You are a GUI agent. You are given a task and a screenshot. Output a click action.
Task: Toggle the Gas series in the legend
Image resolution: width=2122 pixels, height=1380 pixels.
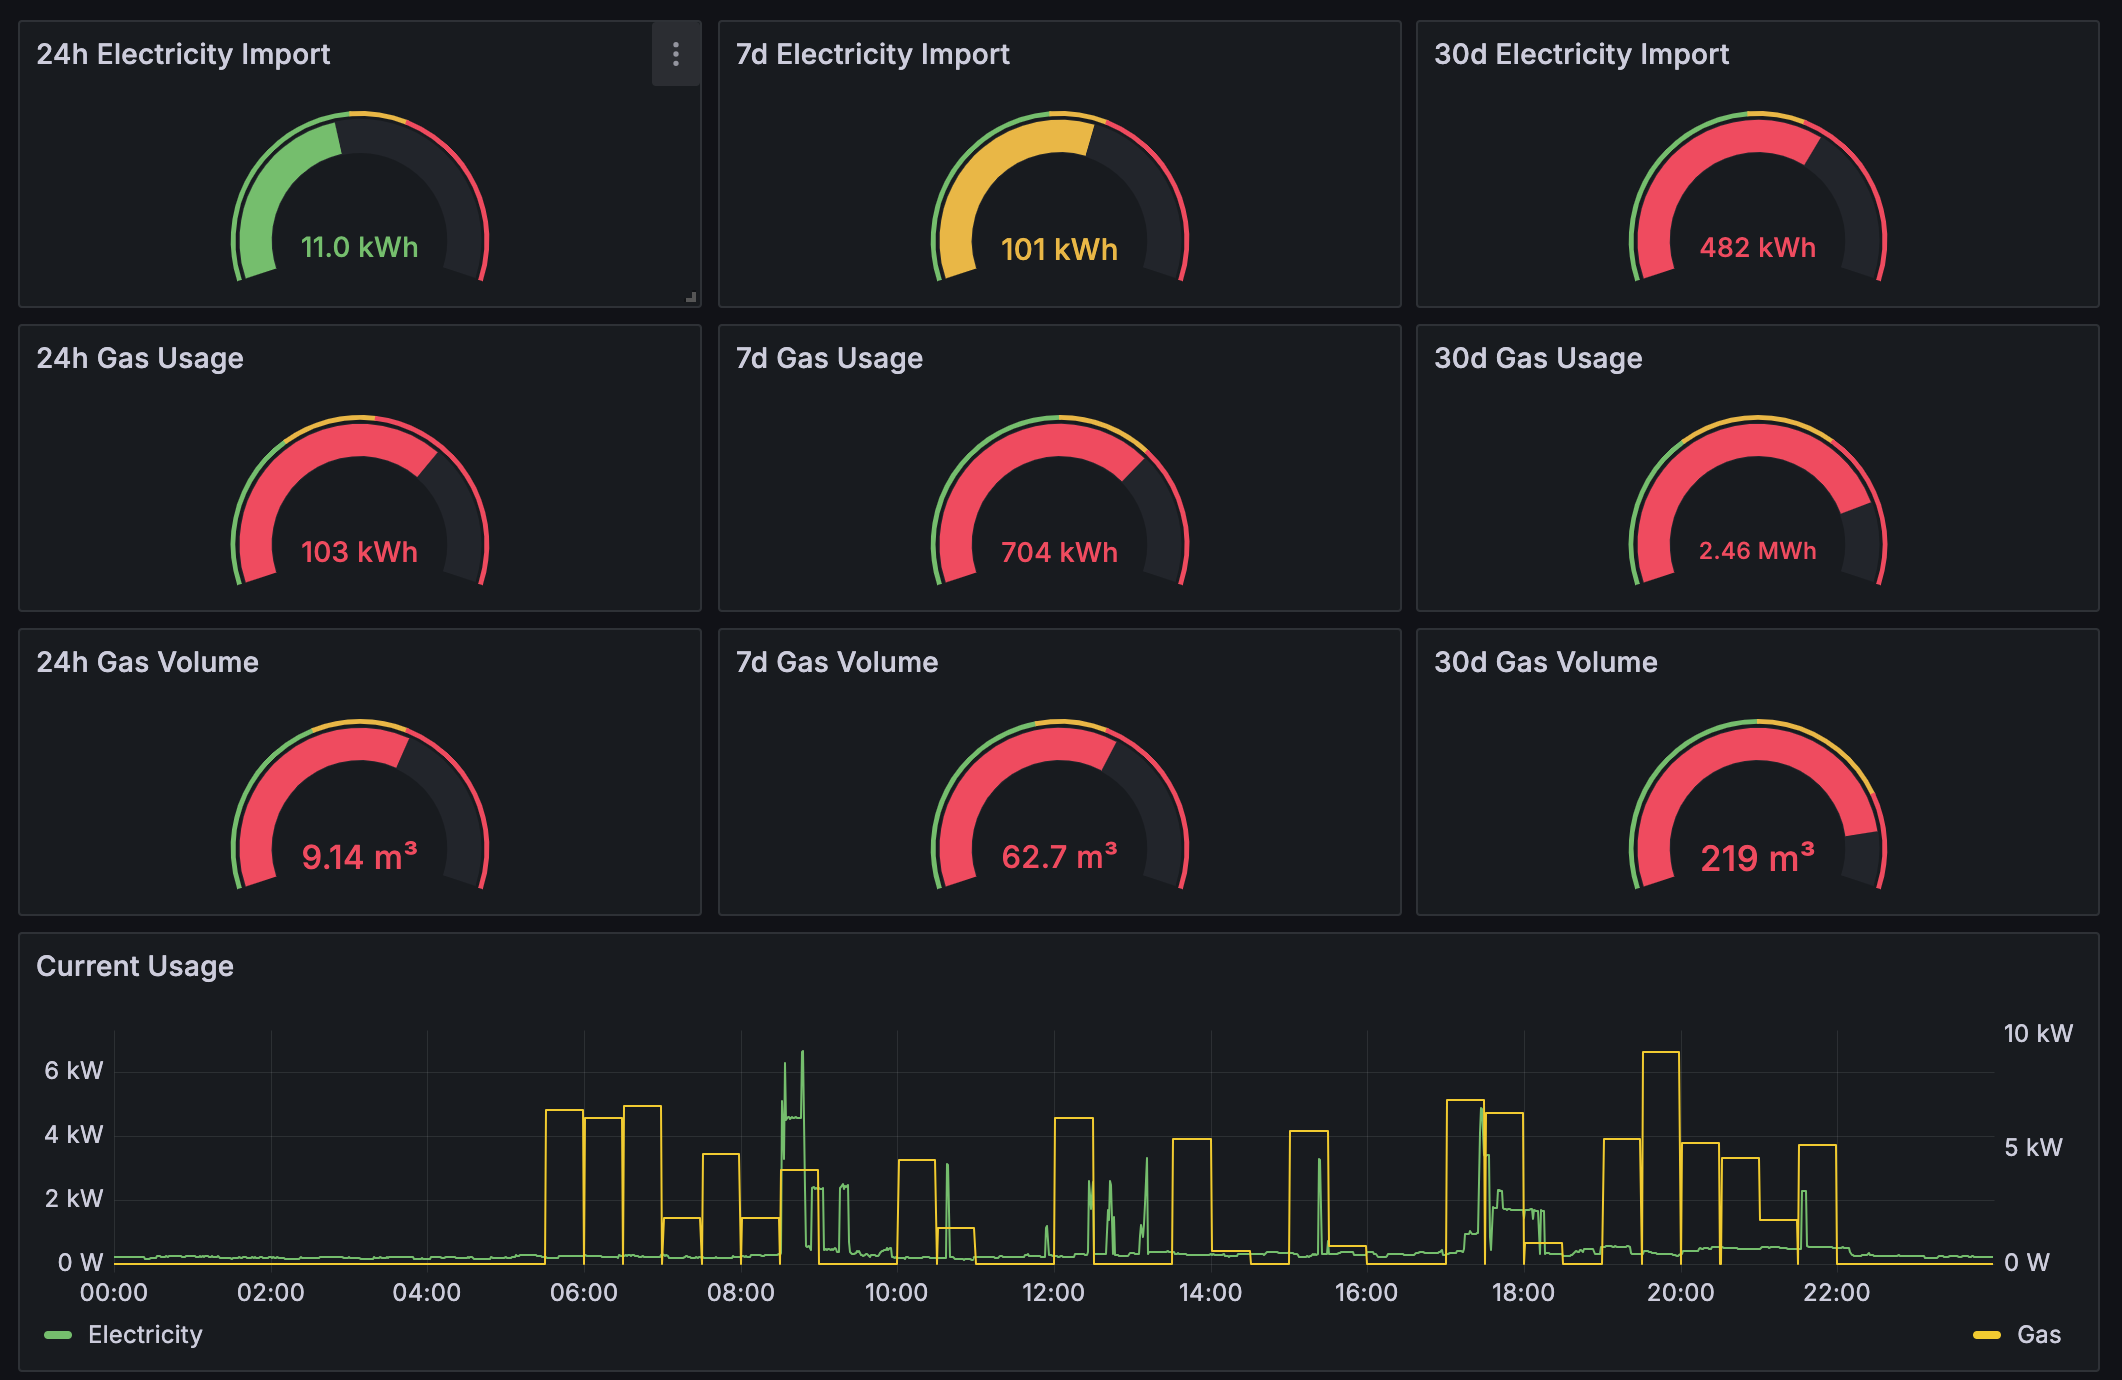[x=2038, y=1334]
